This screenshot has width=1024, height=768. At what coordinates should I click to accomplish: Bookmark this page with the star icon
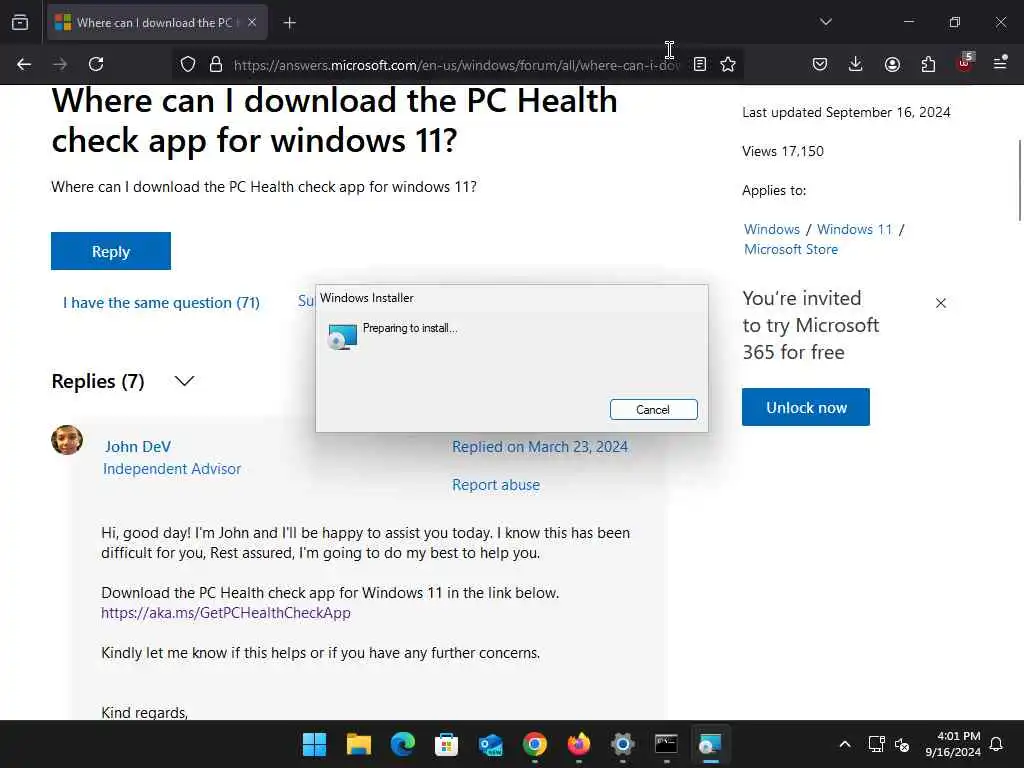(728, 64)
